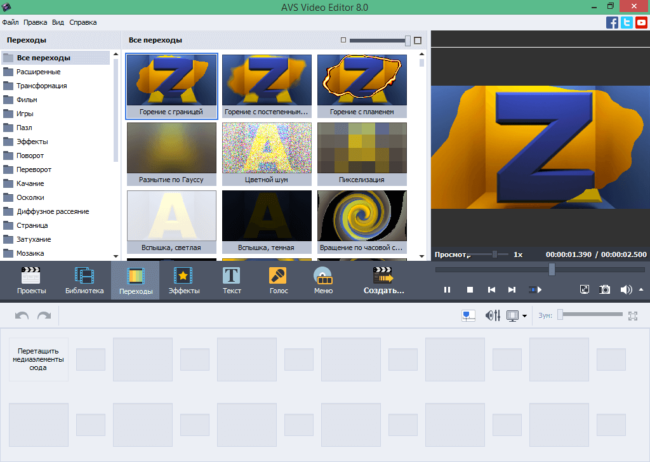Screen dimensions: 650x462
Task: Select Горение с пламенем transition
Action: pyautogui.click(x=362, y=86)
